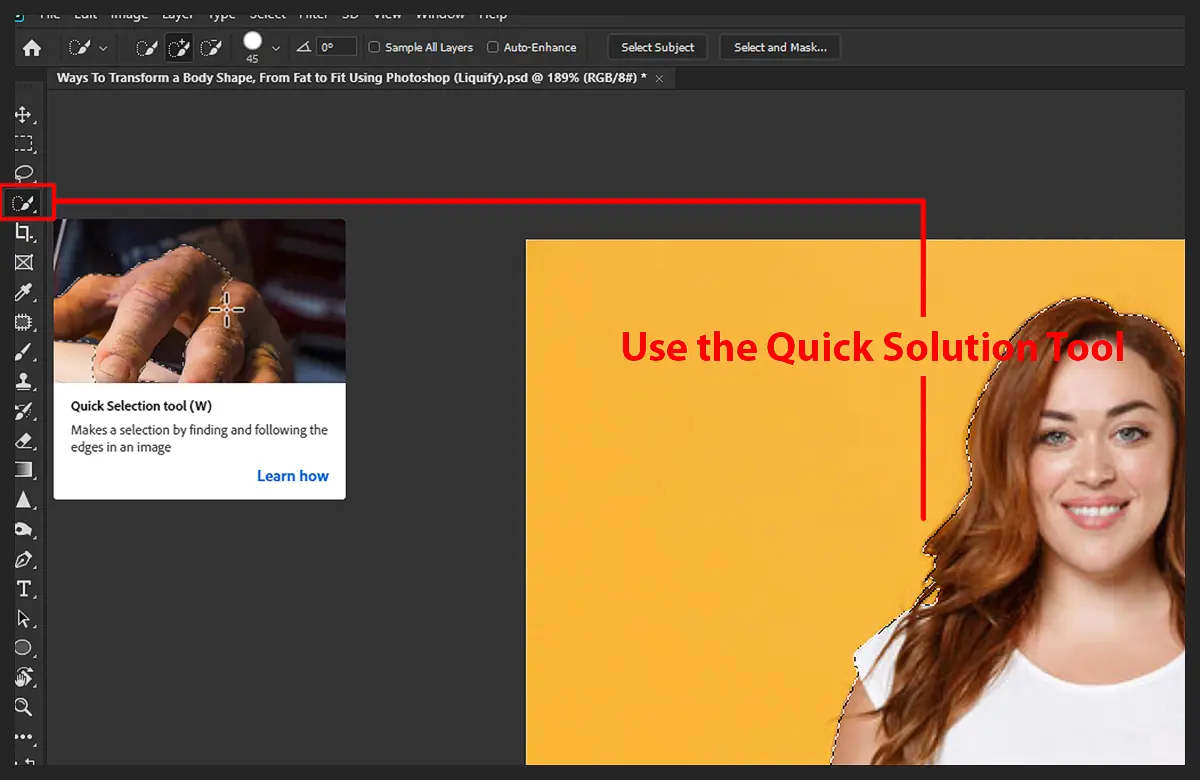Click the Learn how link
Image resolution: width=1200 pixels, height=780 pixels.
(x=292, y=476)
